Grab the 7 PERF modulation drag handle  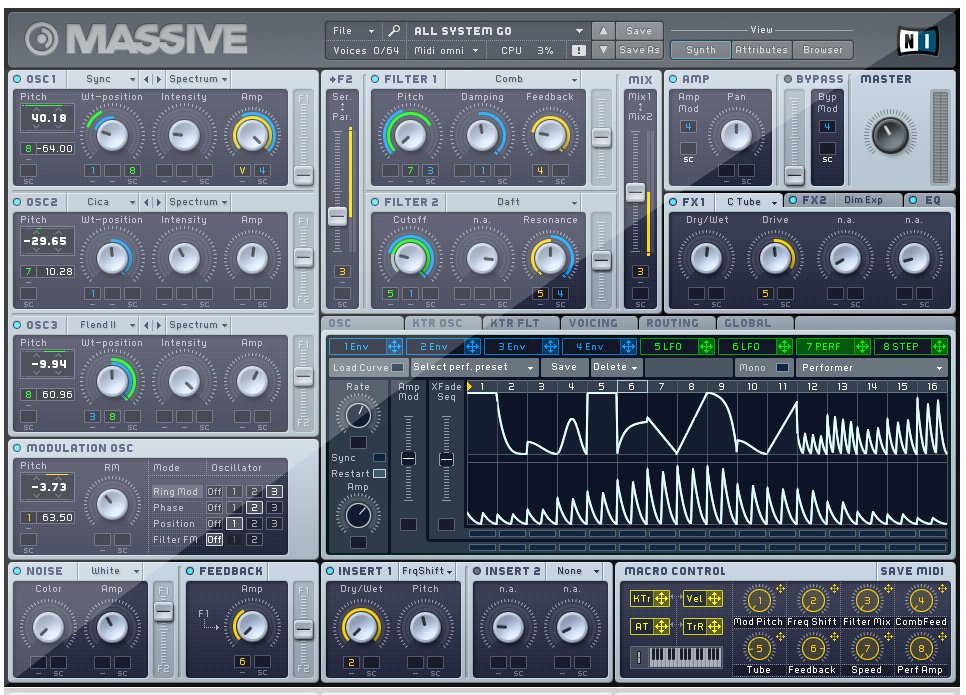(862, 347)
